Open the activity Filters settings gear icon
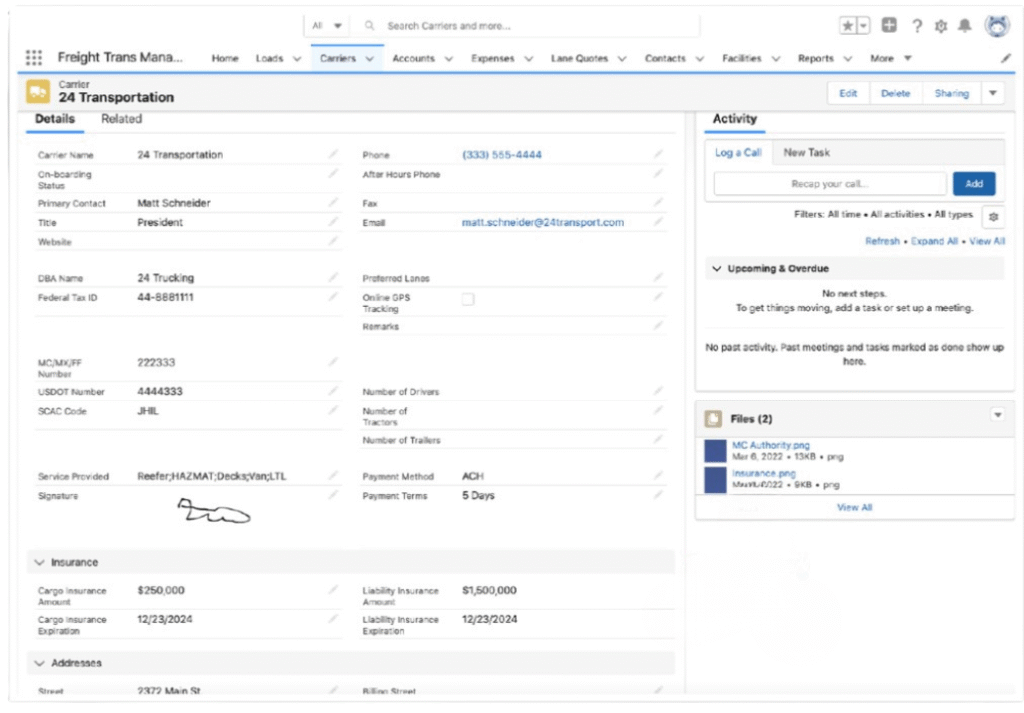Image resolution: width=1024 pixels, height=713 pixels. point(994,217)
